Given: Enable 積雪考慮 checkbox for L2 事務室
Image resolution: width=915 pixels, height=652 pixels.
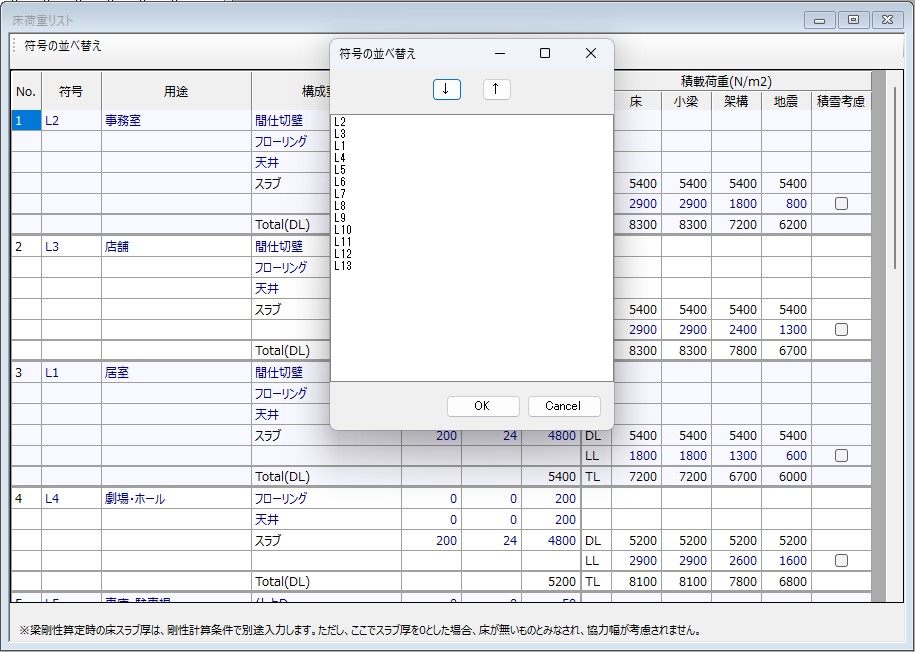Looking at the screenshot, I should 841,204.
